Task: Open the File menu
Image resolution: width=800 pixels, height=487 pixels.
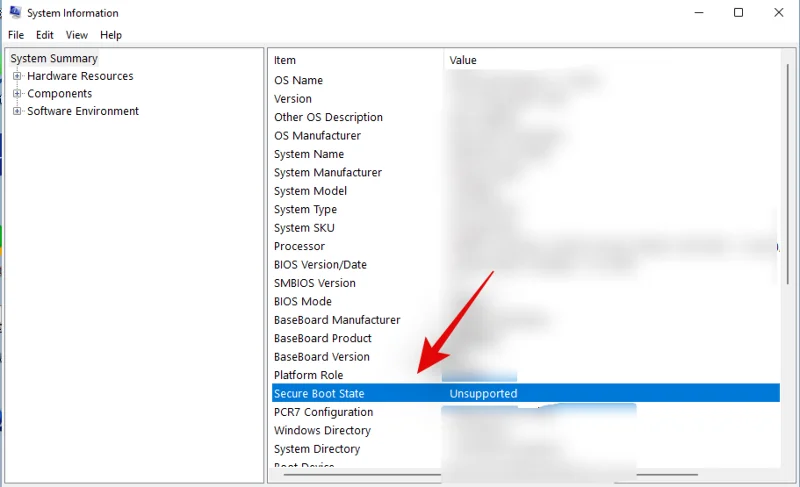Action: point(16,35)
